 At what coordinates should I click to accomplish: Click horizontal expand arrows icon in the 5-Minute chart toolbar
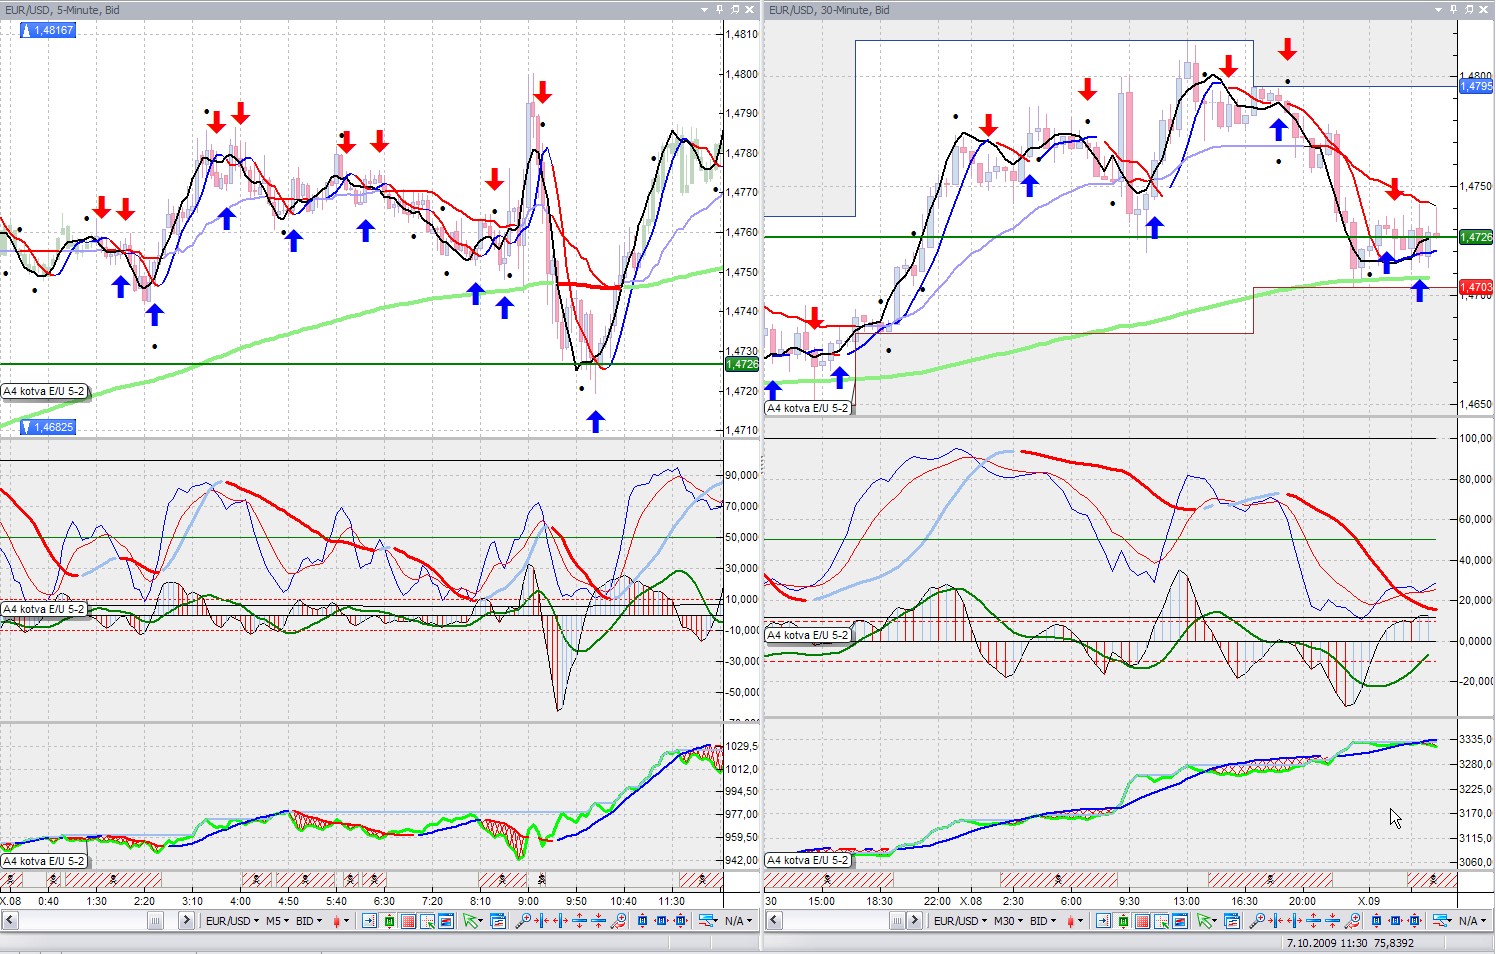561,921
